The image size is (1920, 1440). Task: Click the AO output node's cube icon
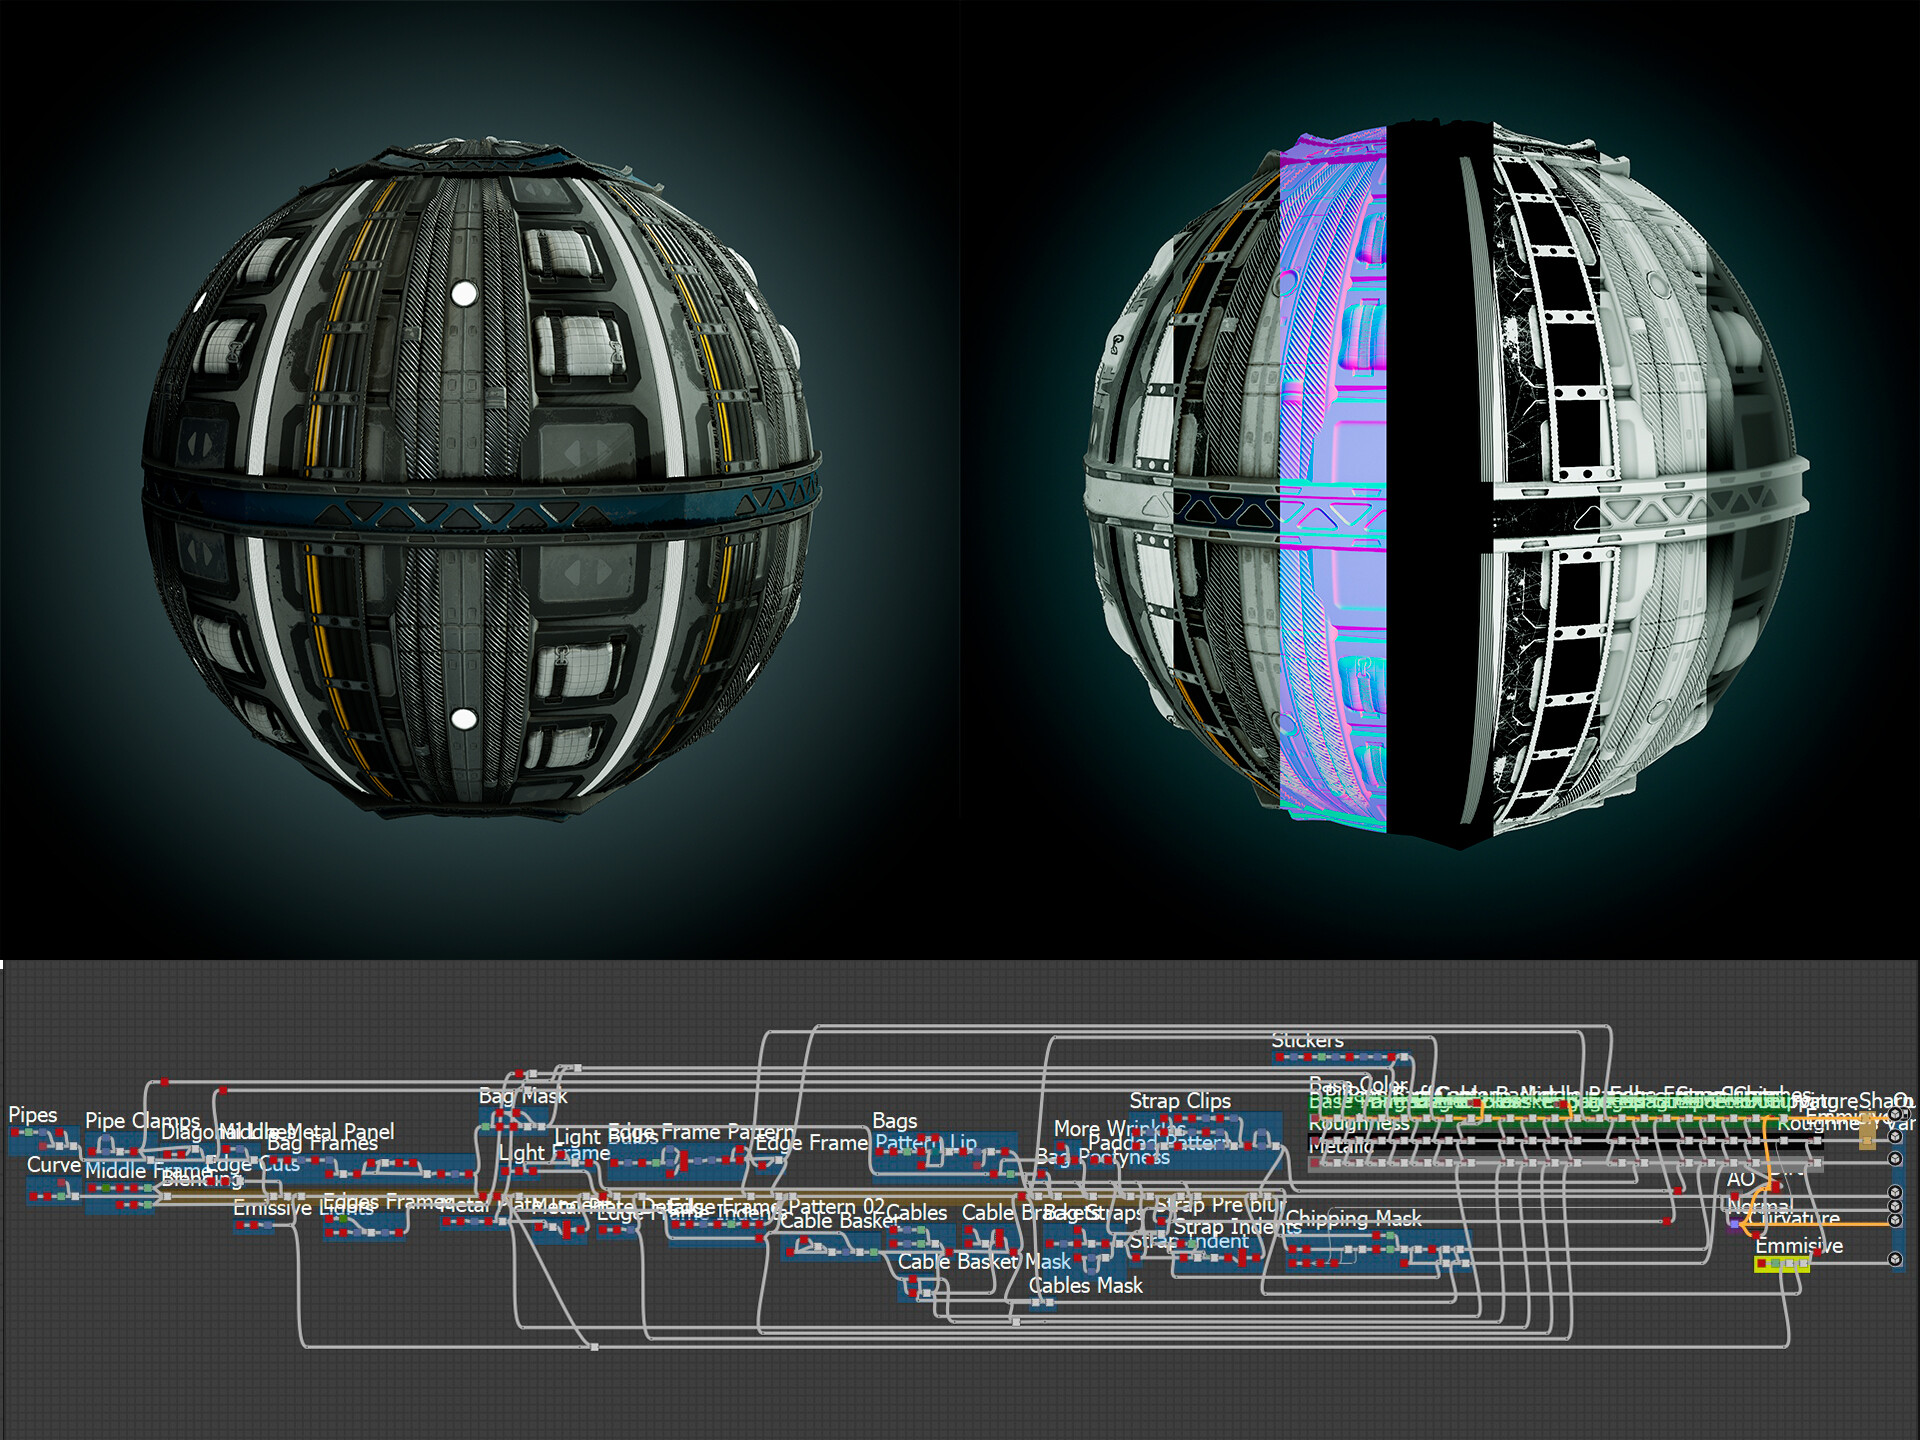(1896, 1194)
